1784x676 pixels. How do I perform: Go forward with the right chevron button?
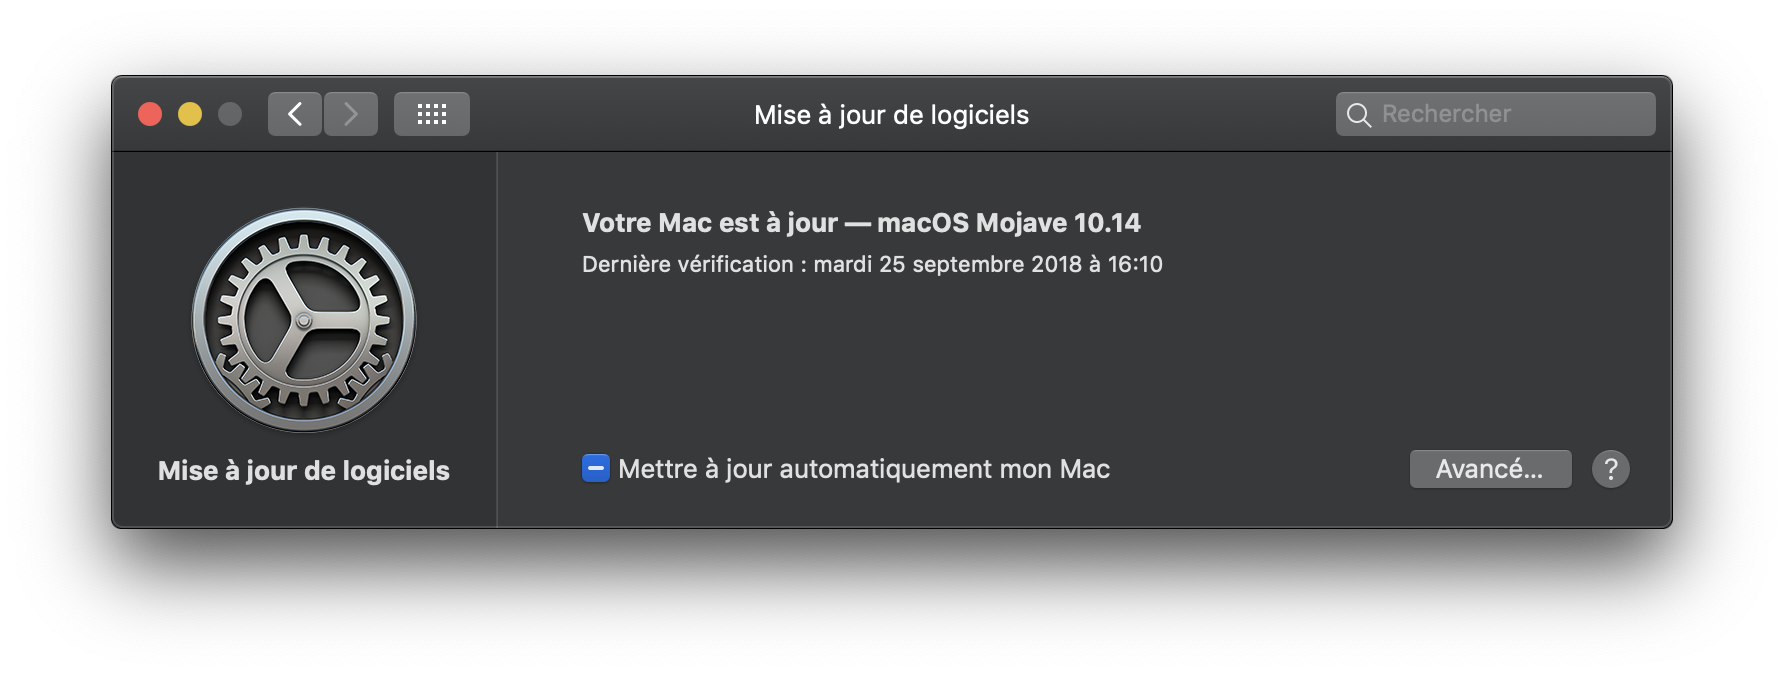pos(351,114)
